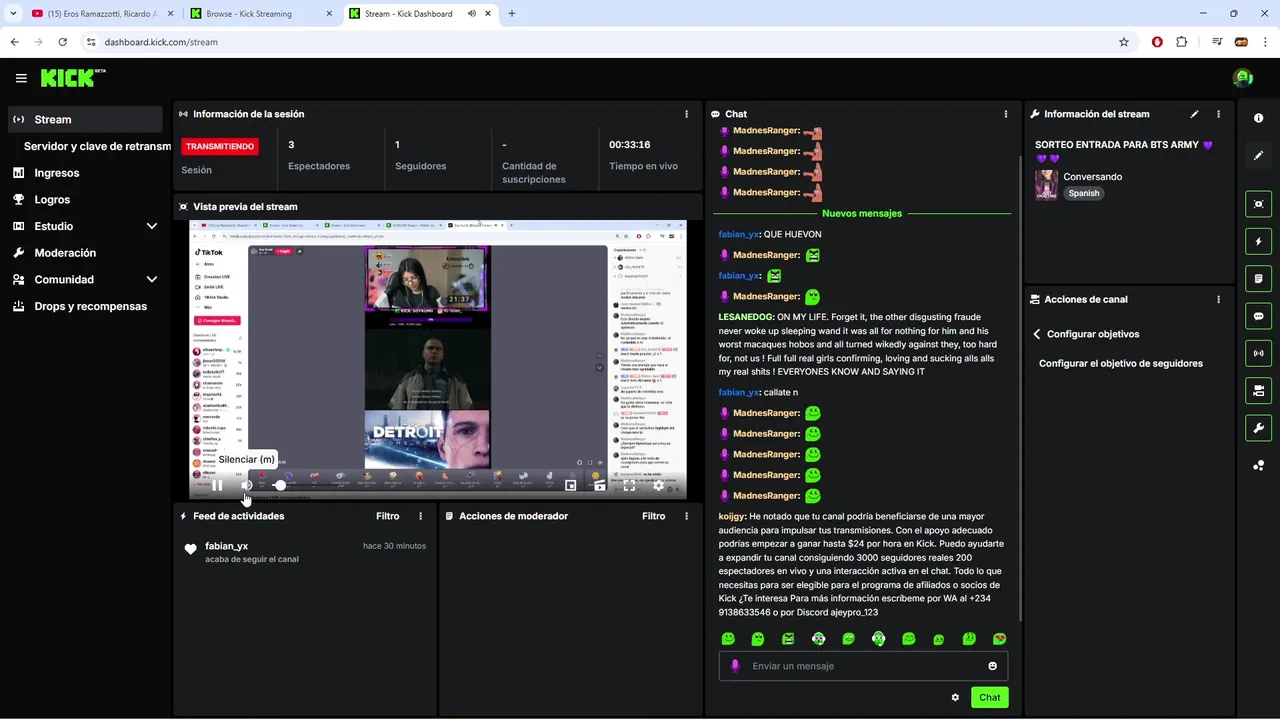Open Servidor y clave de retransmisión
Viewport: 1280px width, 720px height.
[x=97, y=146]
